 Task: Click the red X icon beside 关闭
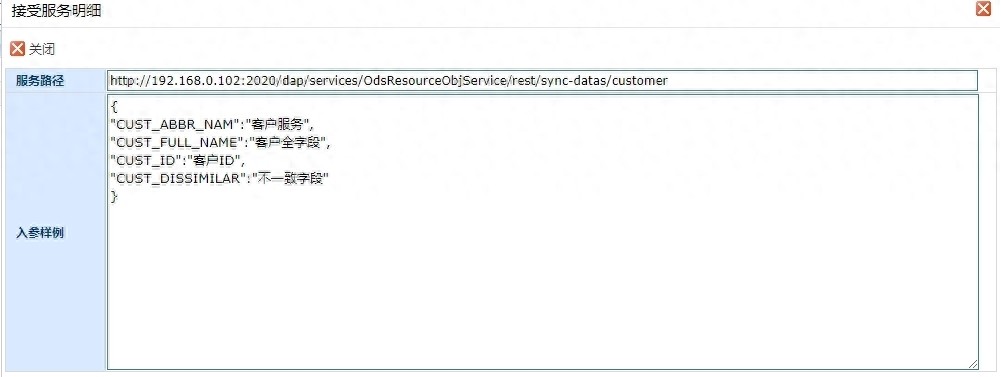(x=18, y=49)
